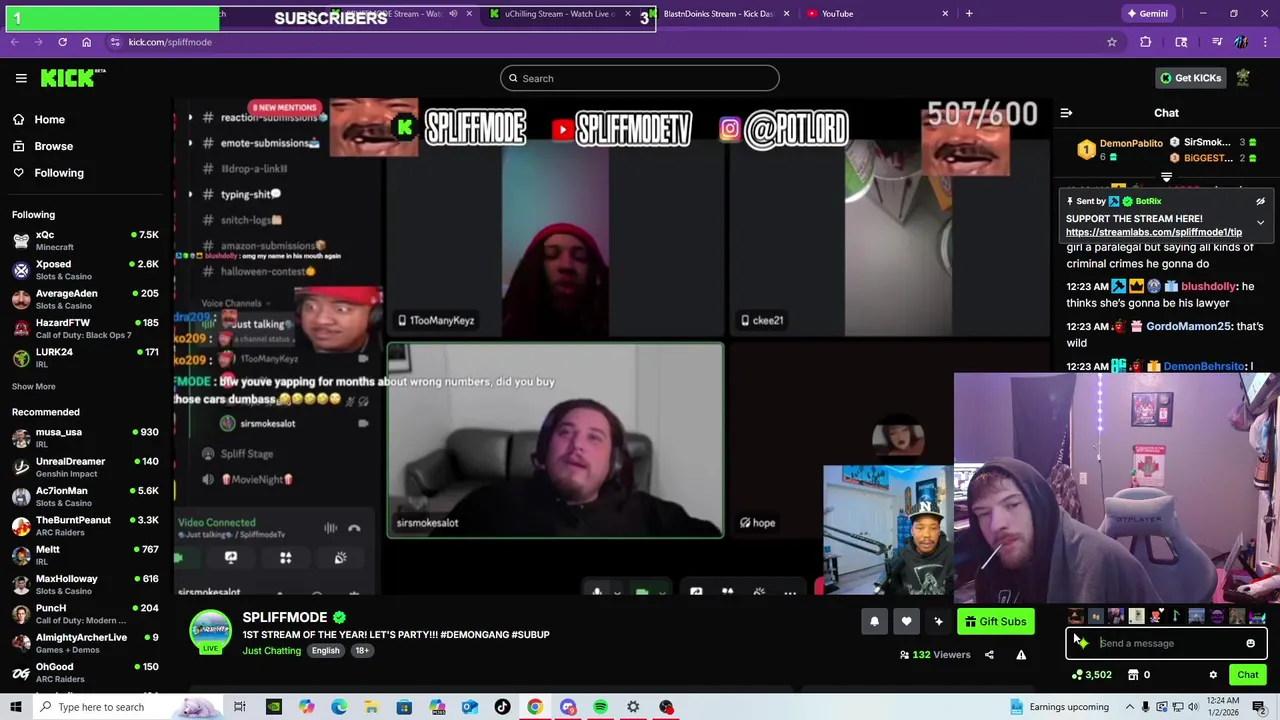Open TheBurntPeanut recommended channel
This screenshot has width=1280, height=720.
tap(85, 525)
